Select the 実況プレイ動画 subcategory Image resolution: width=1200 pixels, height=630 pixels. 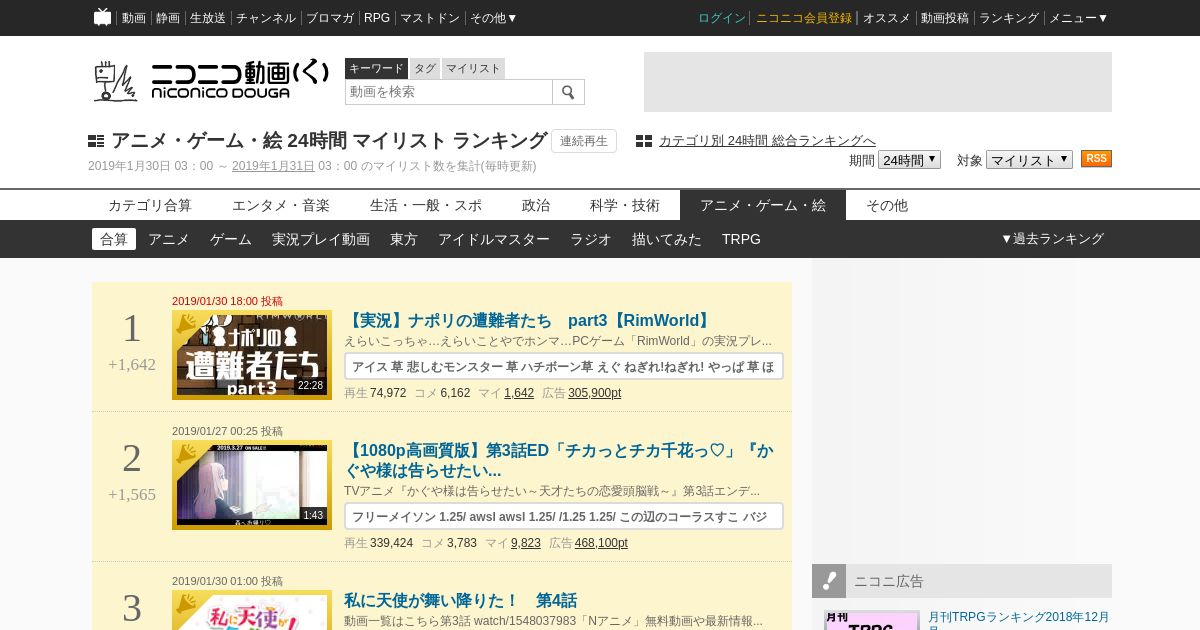pyautogui.click(x=321, y=239)
